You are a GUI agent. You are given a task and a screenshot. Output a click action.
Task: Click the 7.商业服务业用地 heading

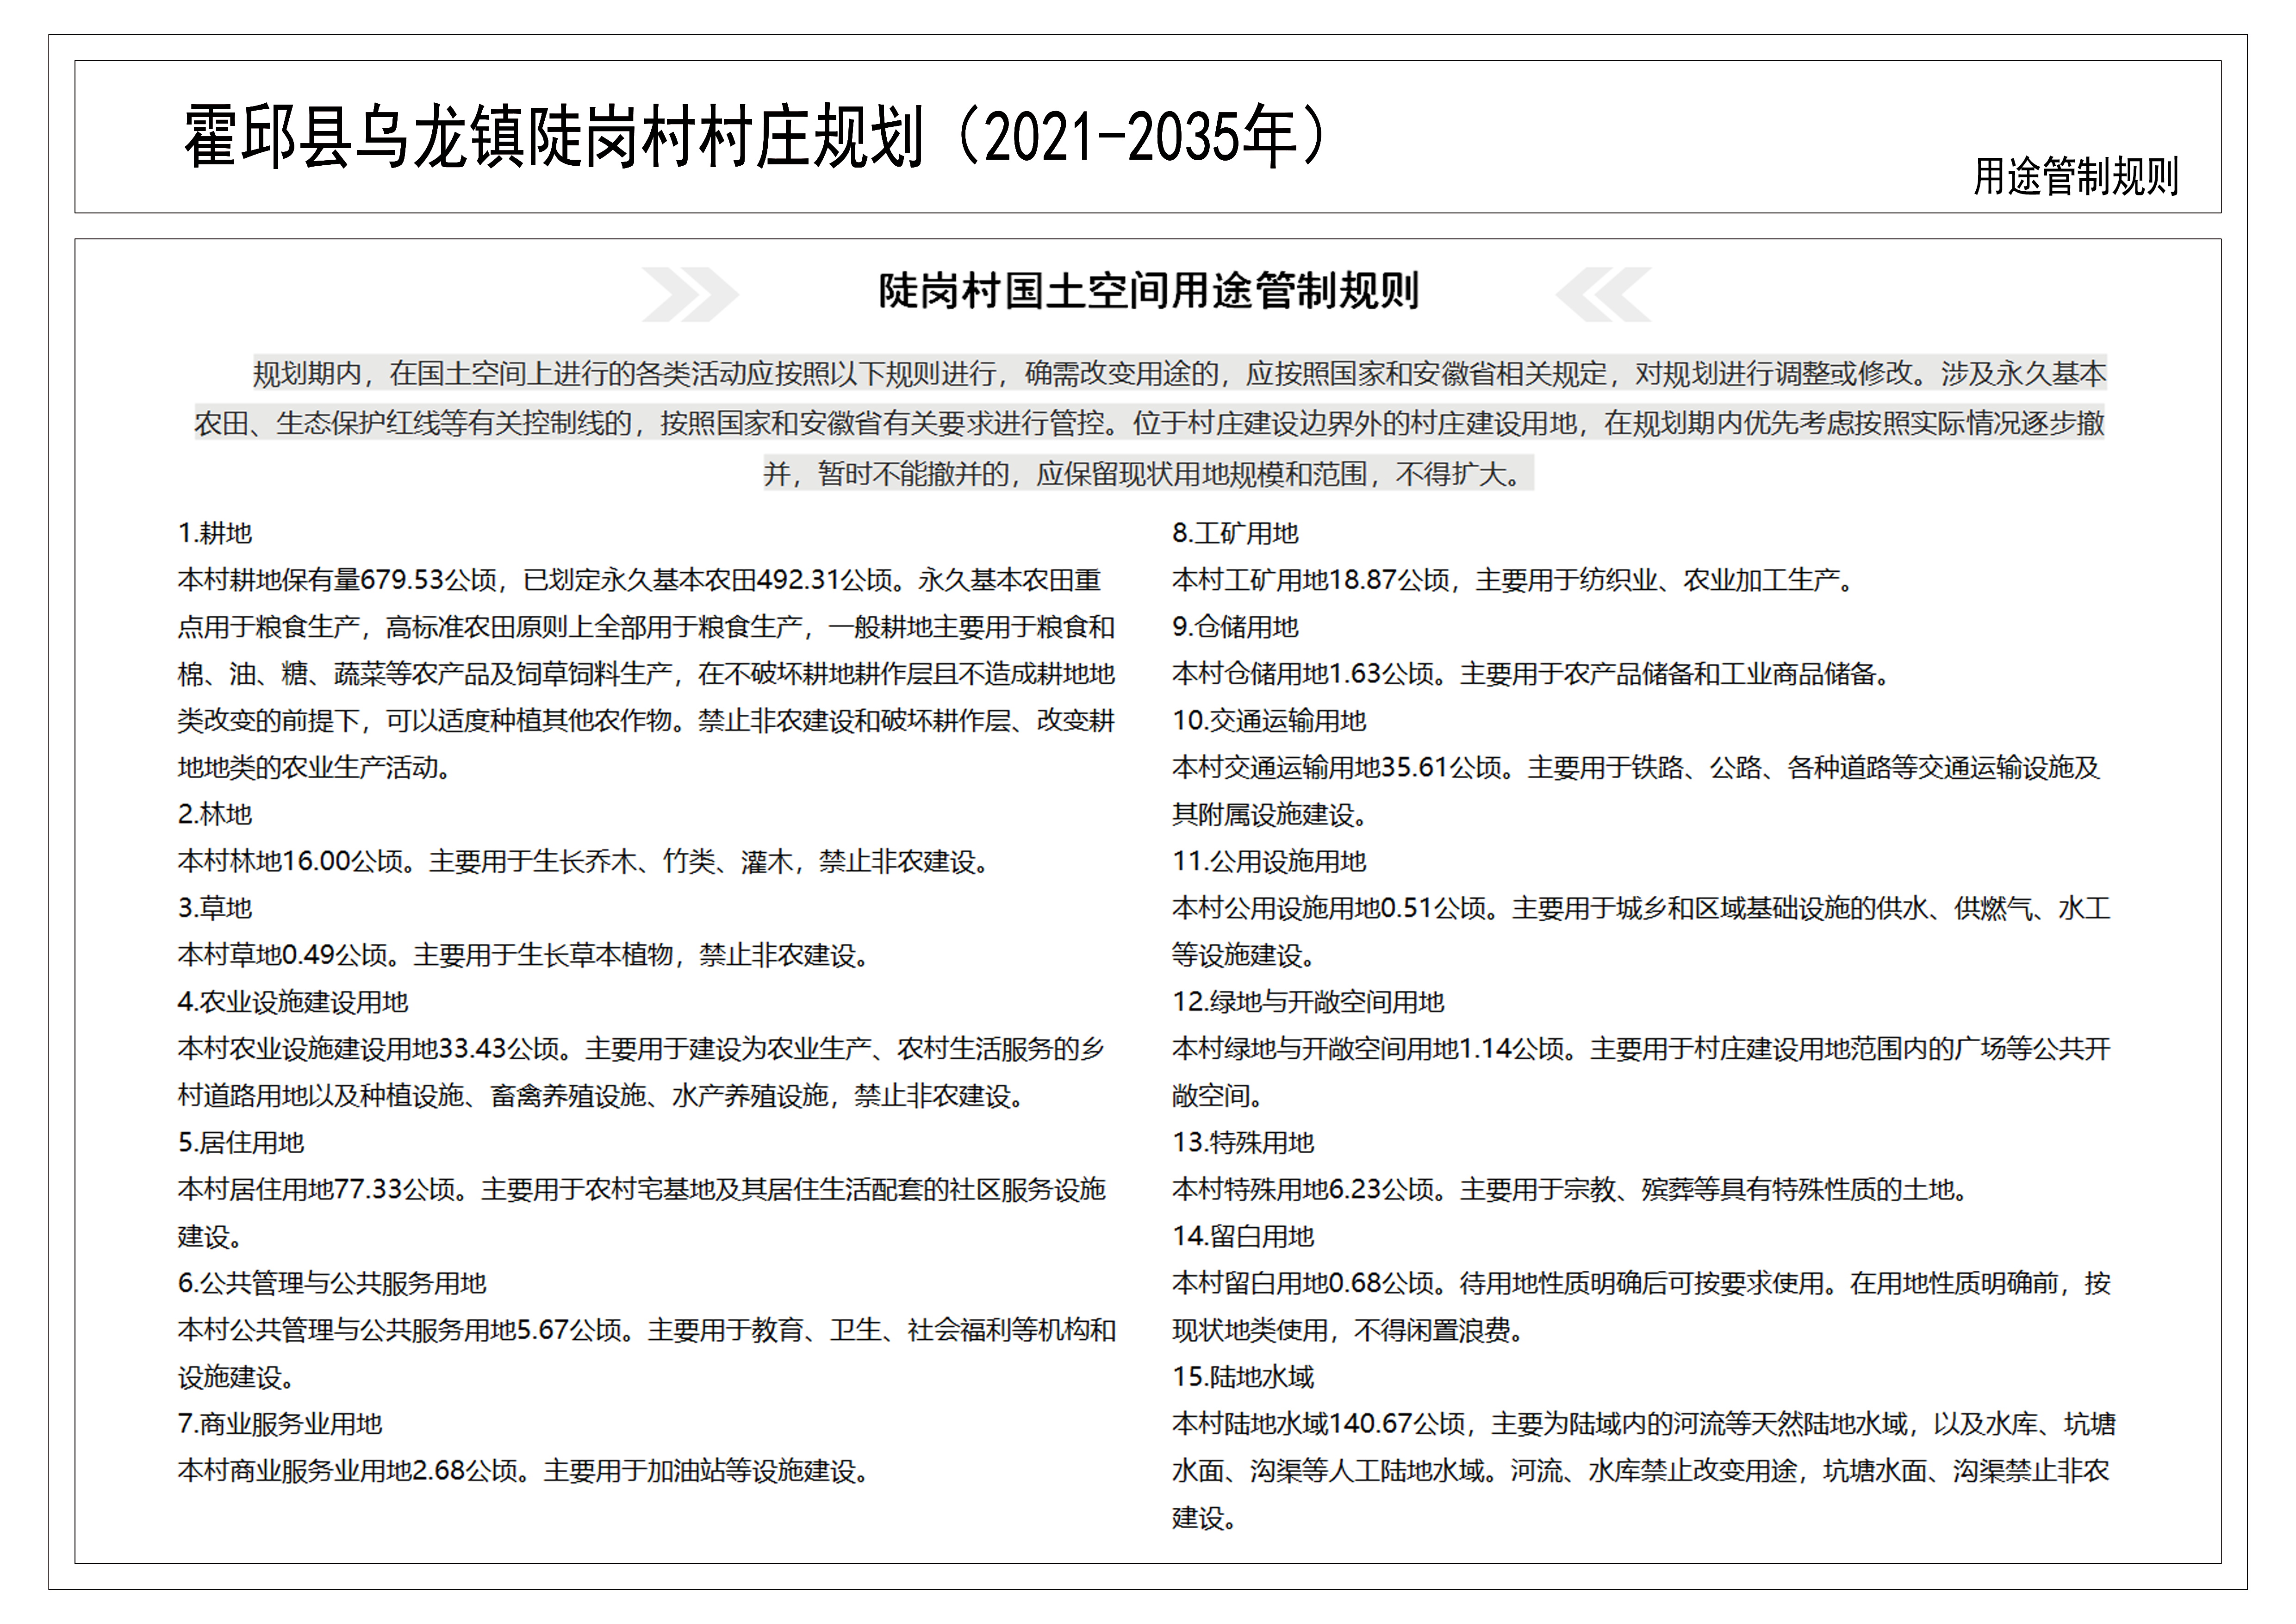click(280, 1424)
